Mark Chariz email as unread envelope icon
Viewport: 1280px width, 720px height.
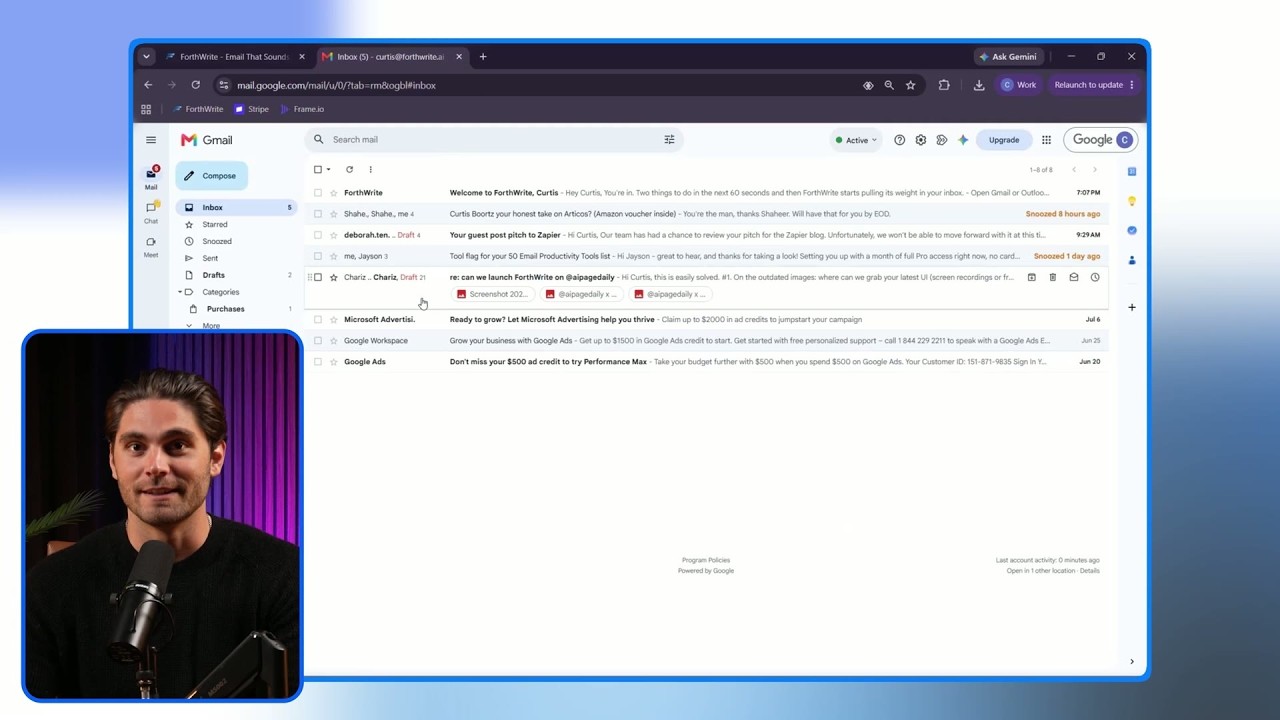[1073, 277]
